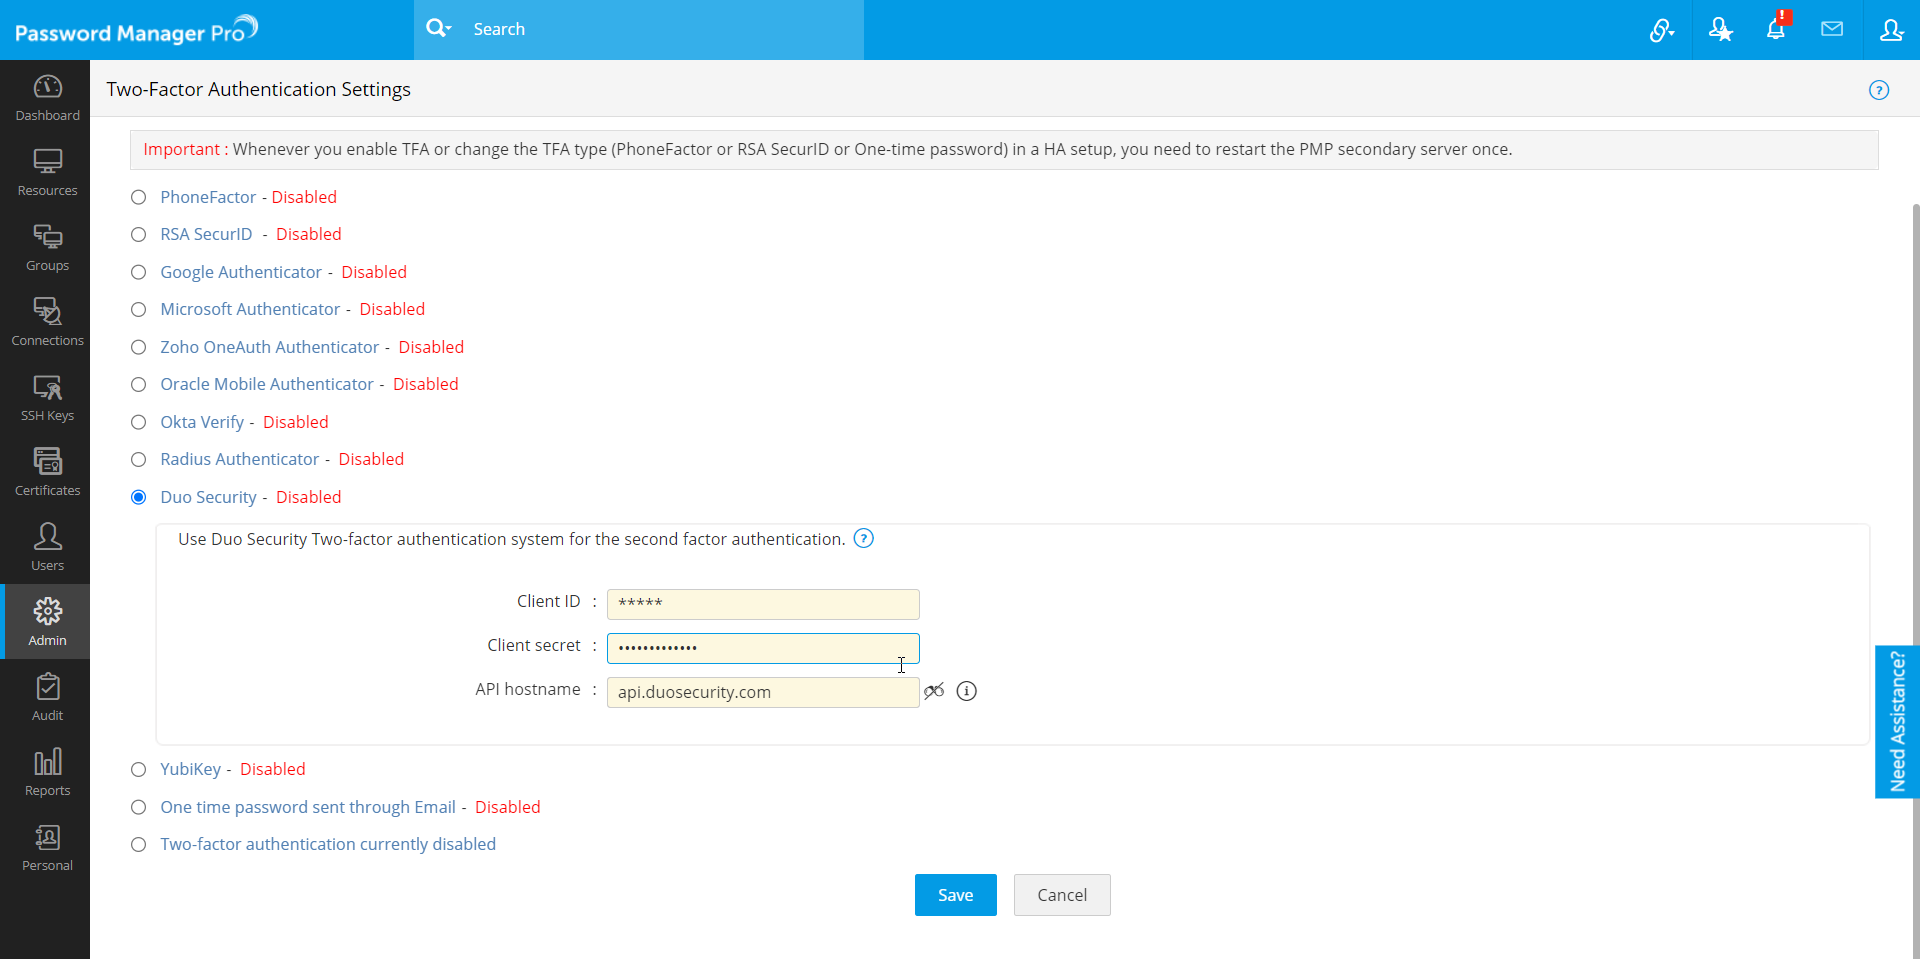Click the YubiKey label link
1920x959 pixels.
click(x=190, y=769)
